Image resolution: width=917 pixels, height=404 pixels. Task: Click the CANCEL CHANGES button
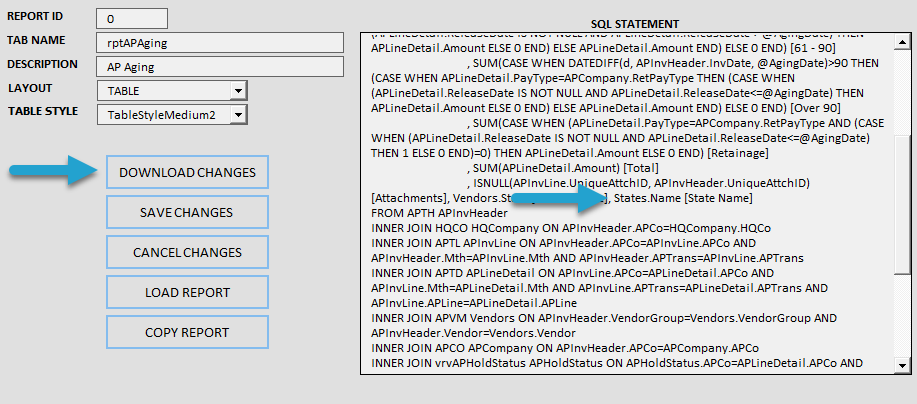coord(187,253)
